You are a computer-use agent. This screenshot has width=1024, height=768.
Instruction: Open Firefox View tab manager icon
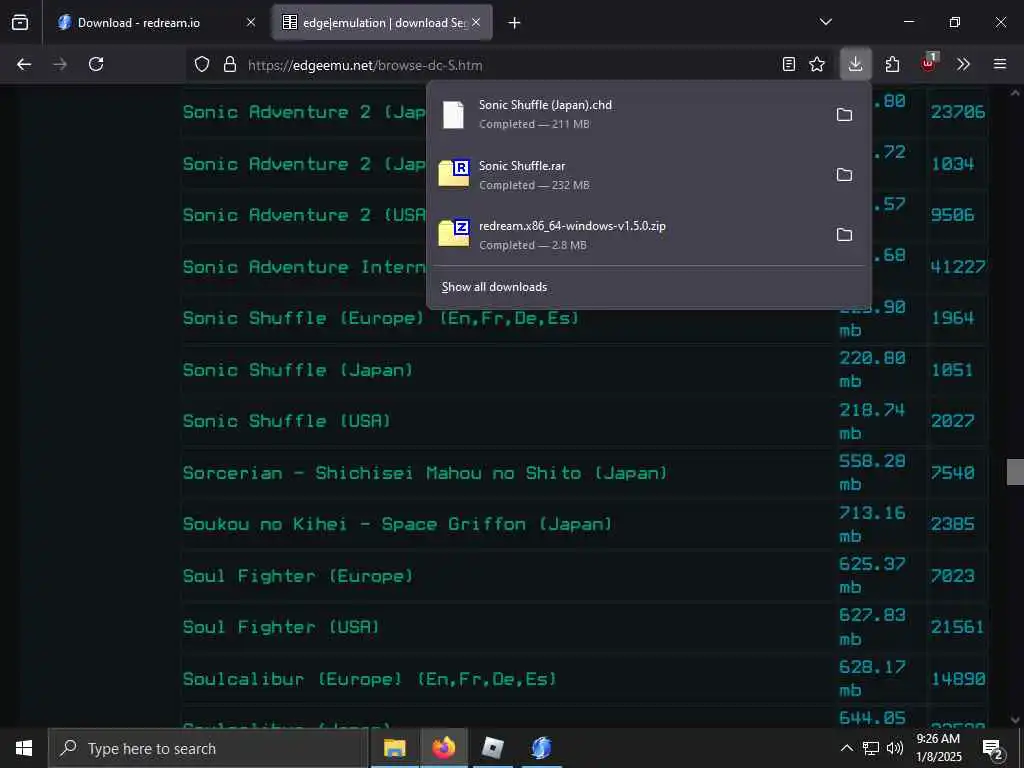pos(20,23)
